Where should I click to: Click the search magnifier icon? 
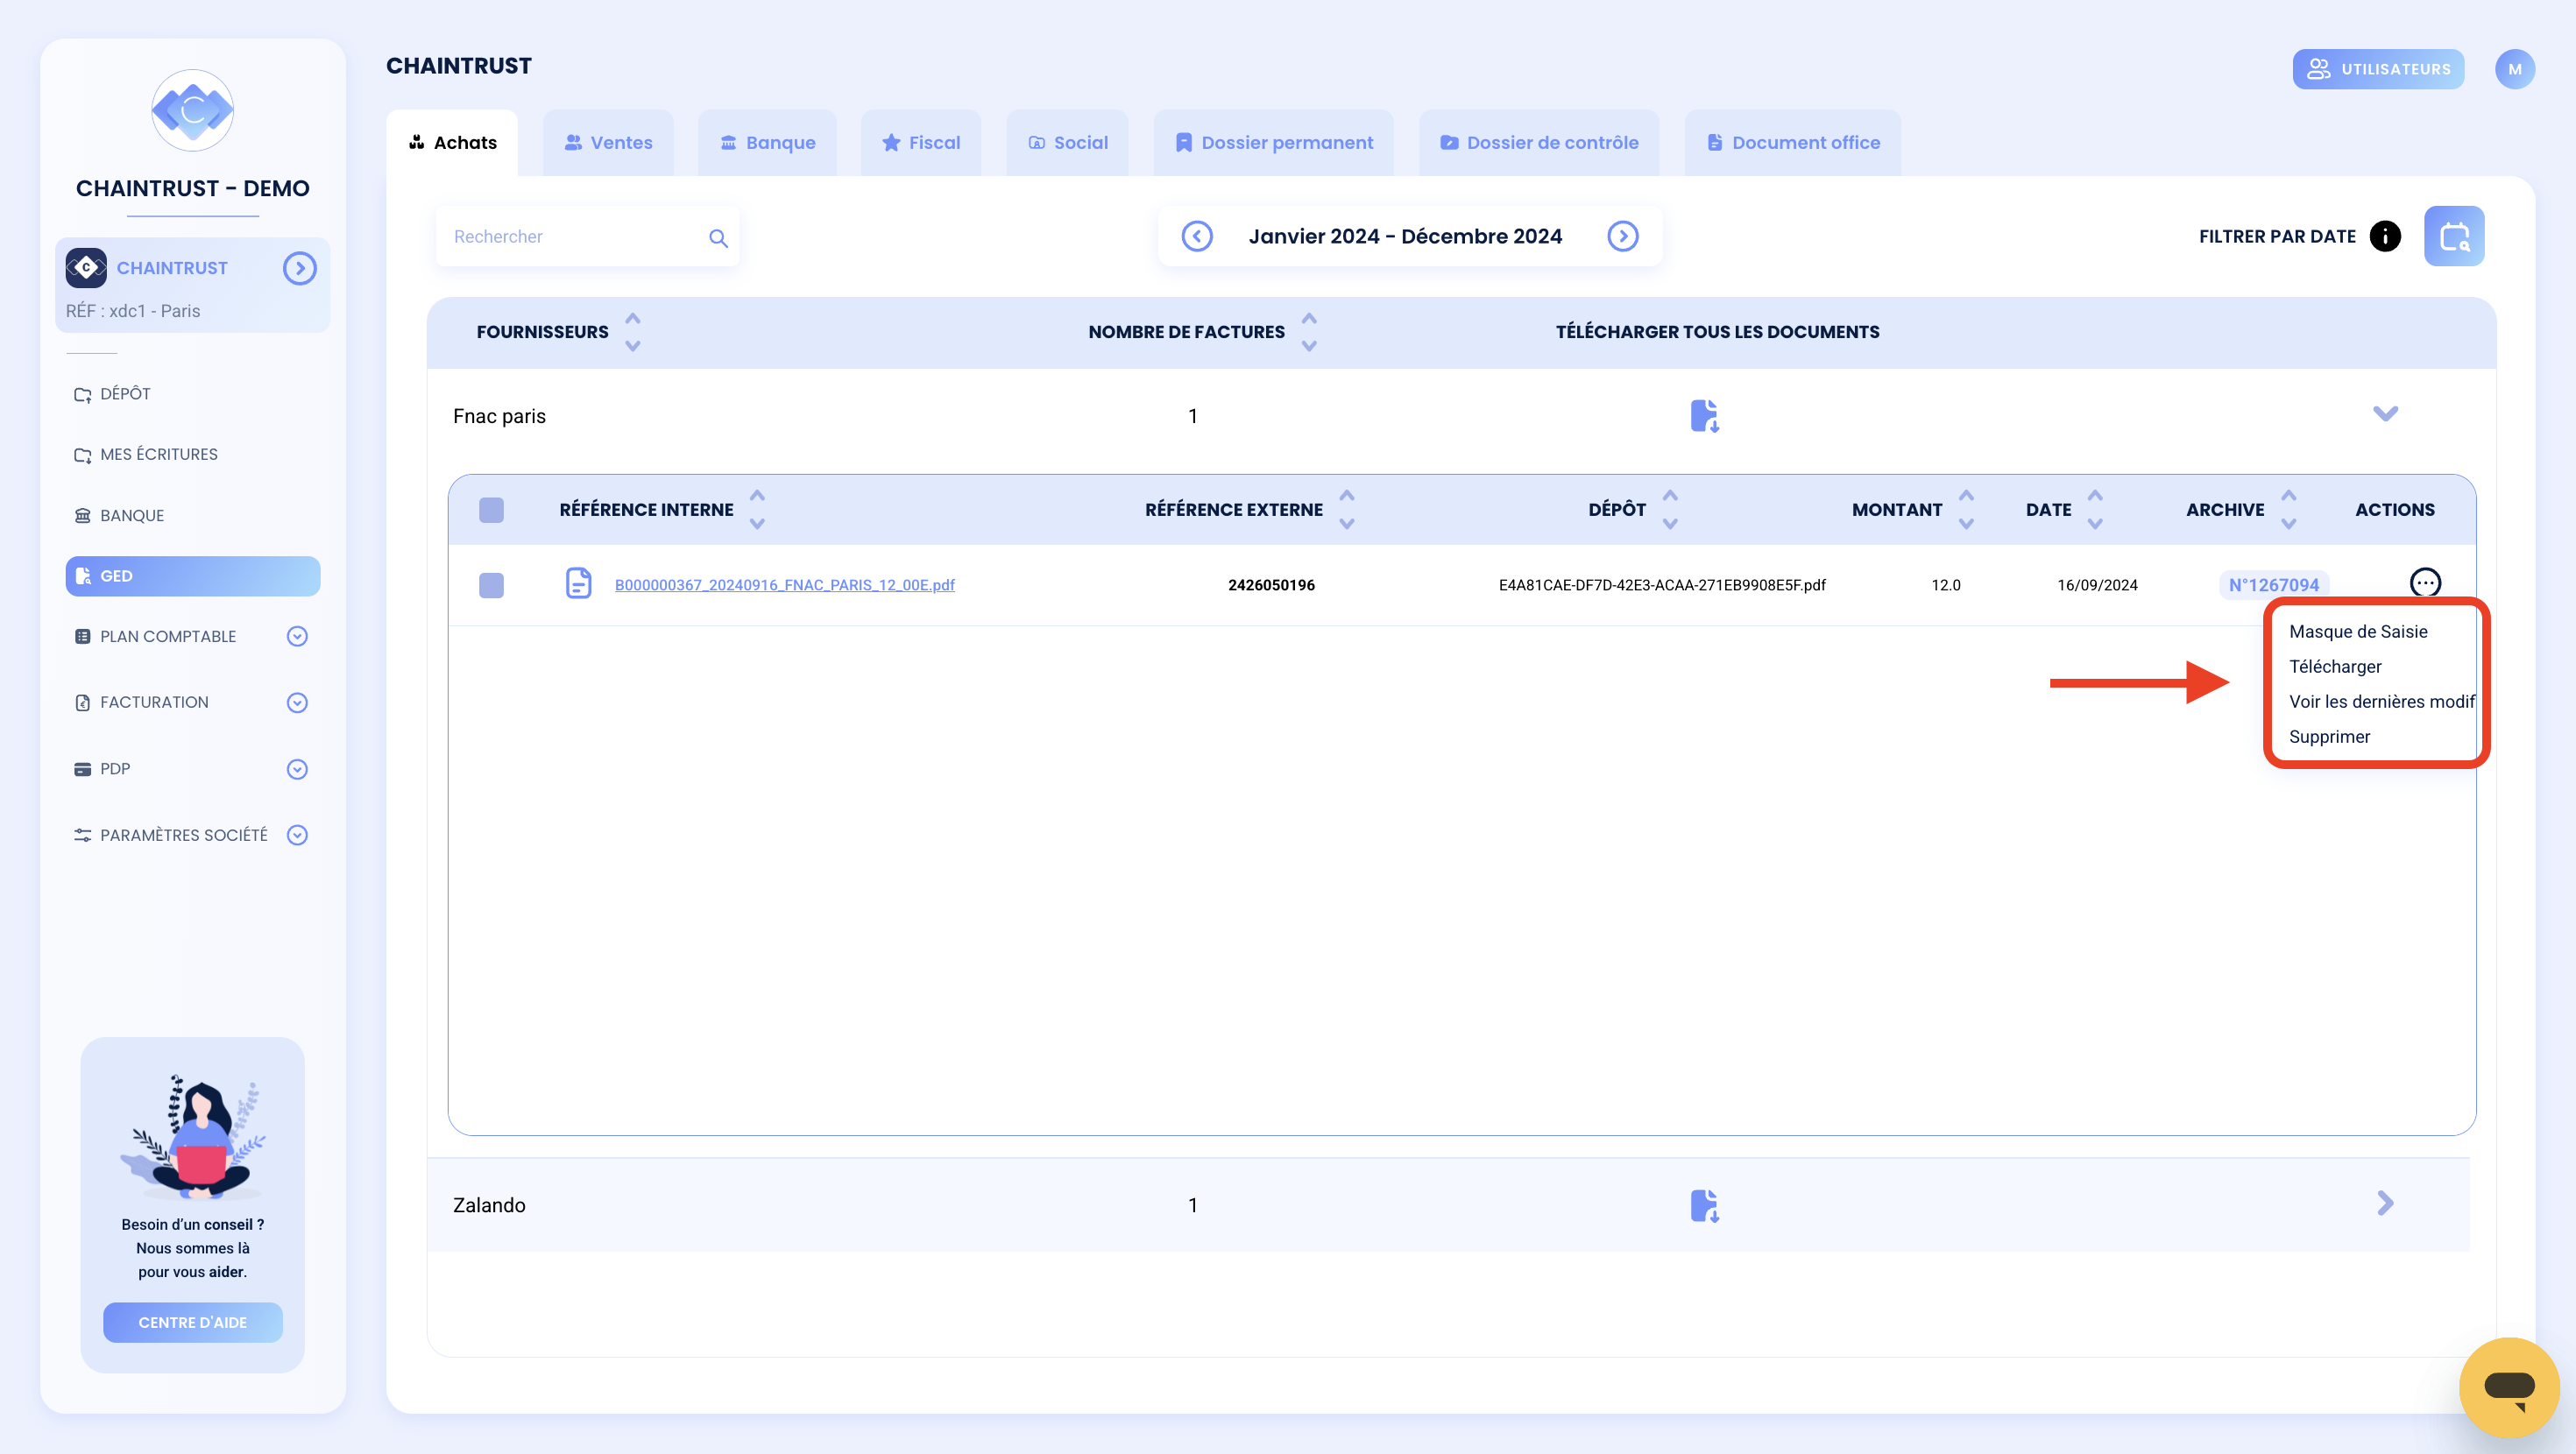click(718, 238)
